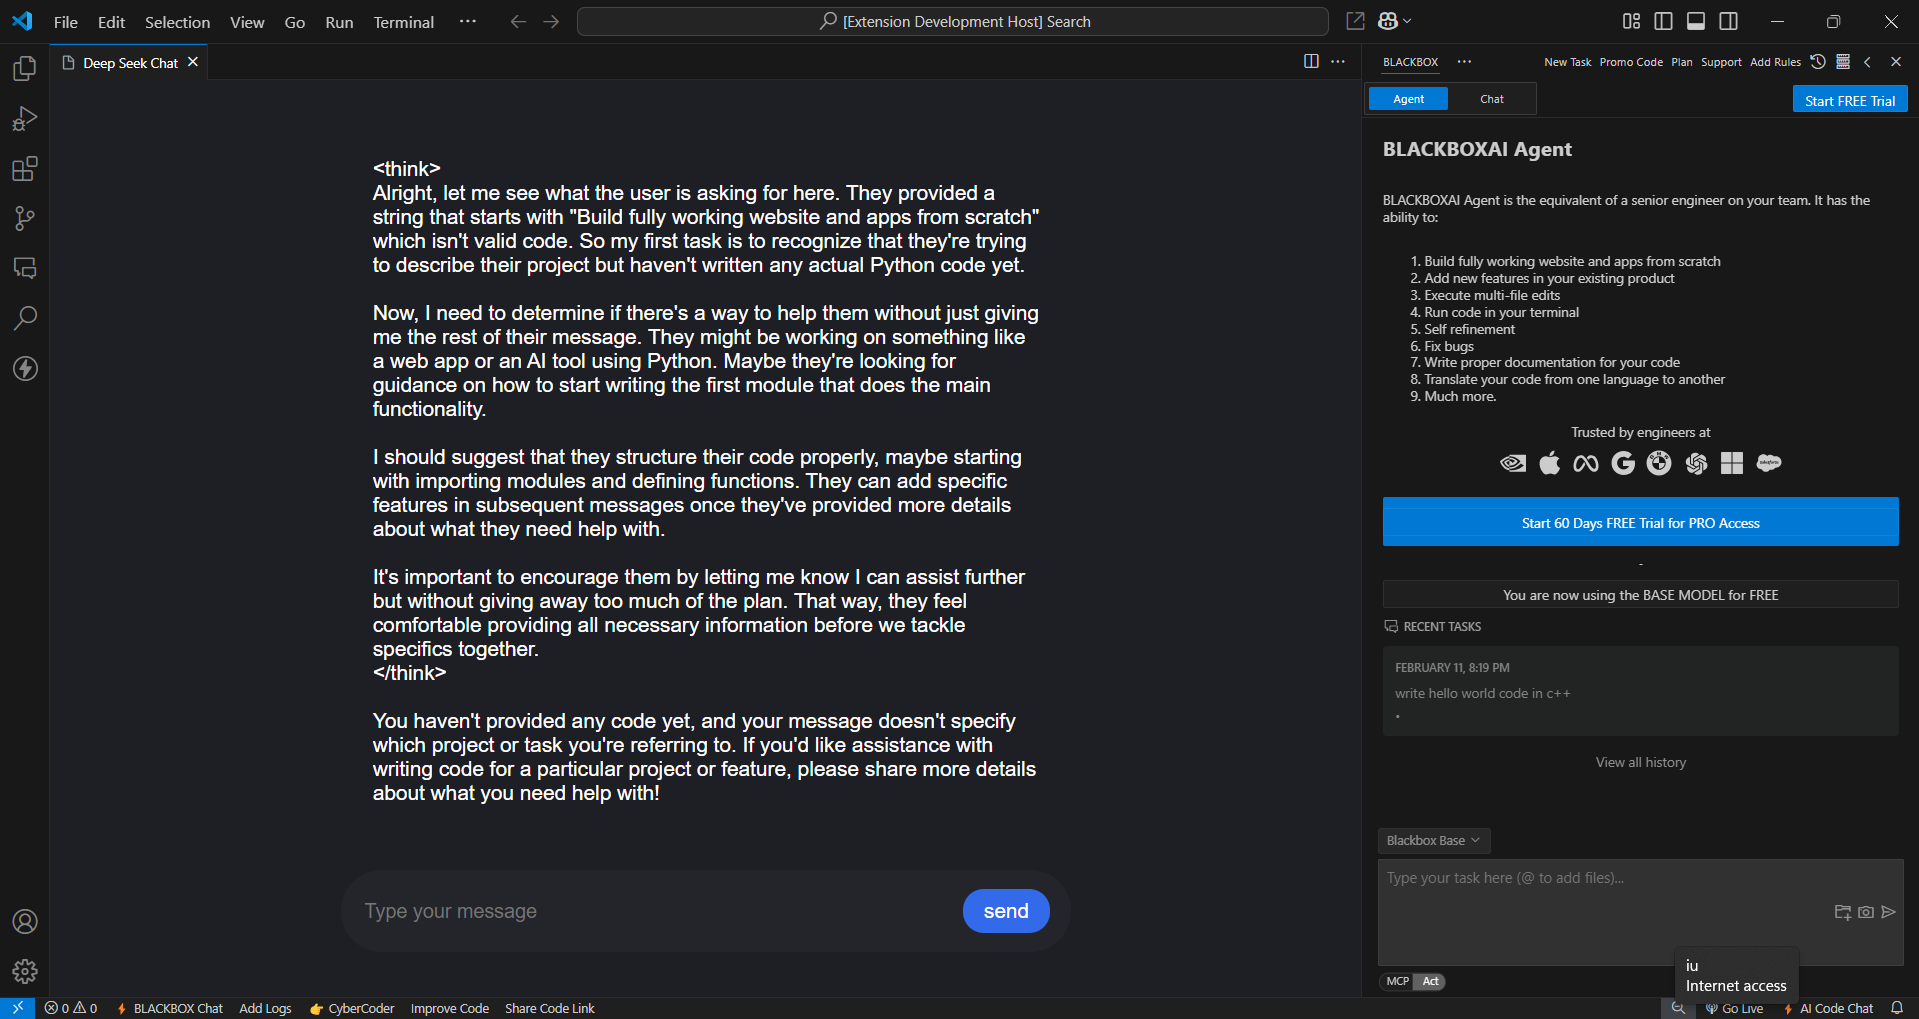Click Add Rules link
The image size is (1919, 1019).
click(1775, 62)
